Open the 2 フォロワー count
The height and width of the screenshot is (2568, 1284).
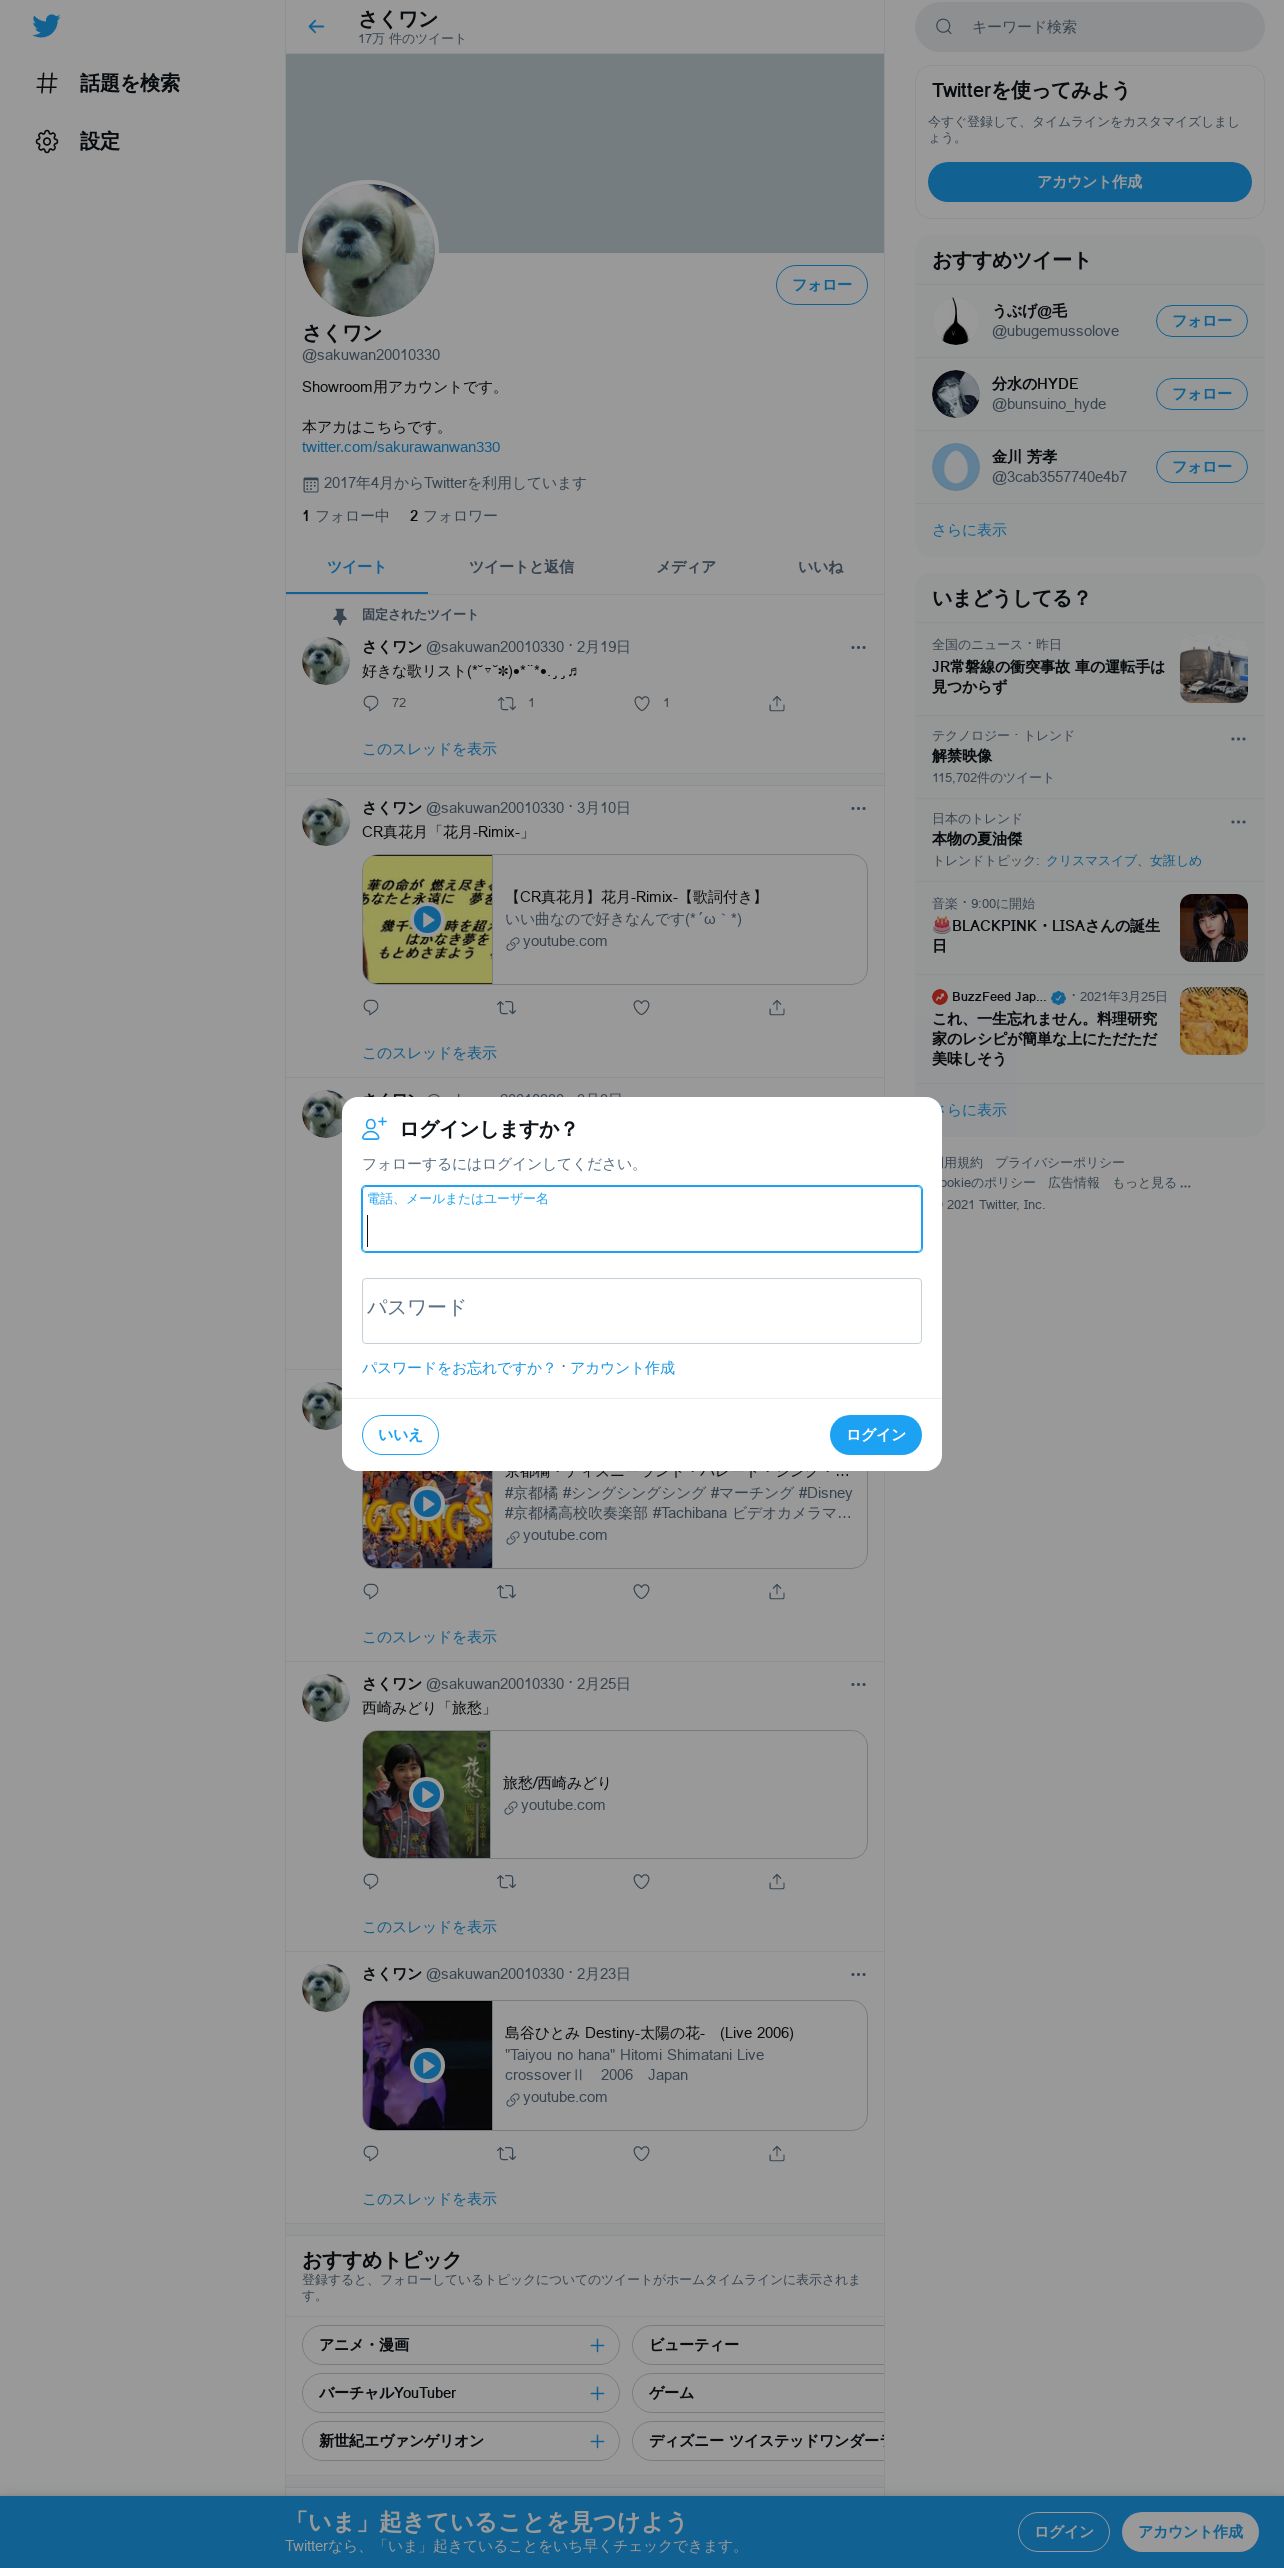click(453, 516)
